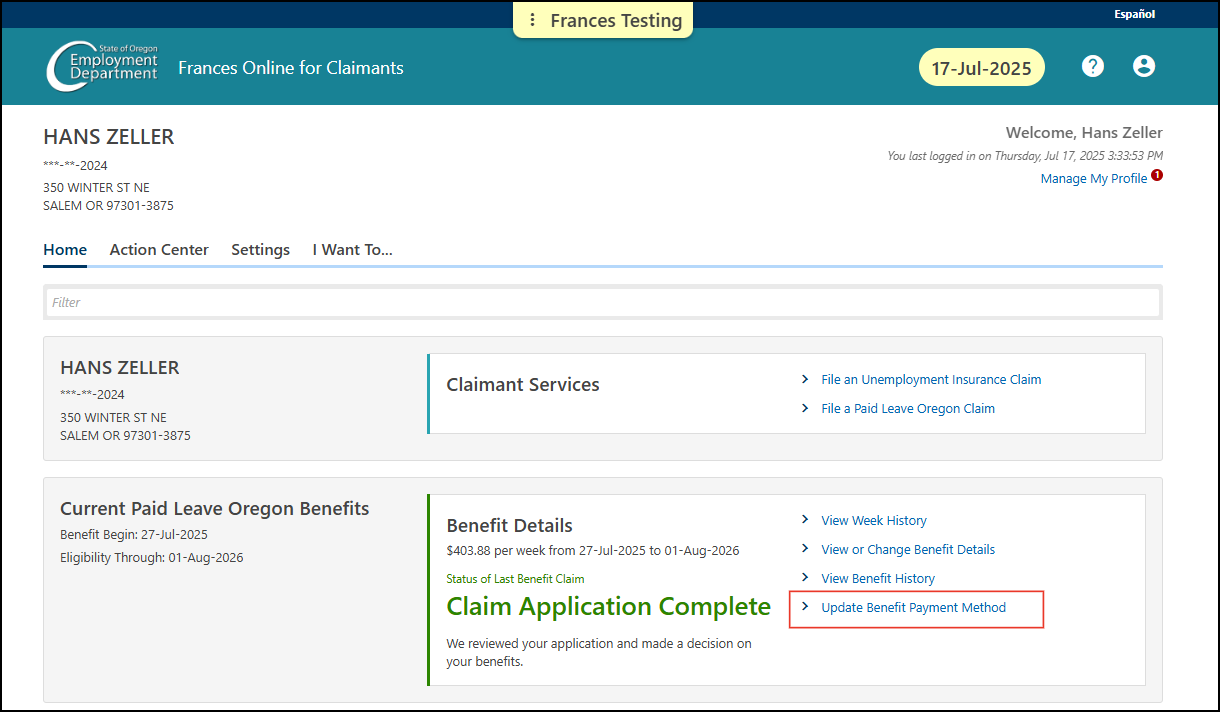File an Unemployment Insurance Claim

931,380
